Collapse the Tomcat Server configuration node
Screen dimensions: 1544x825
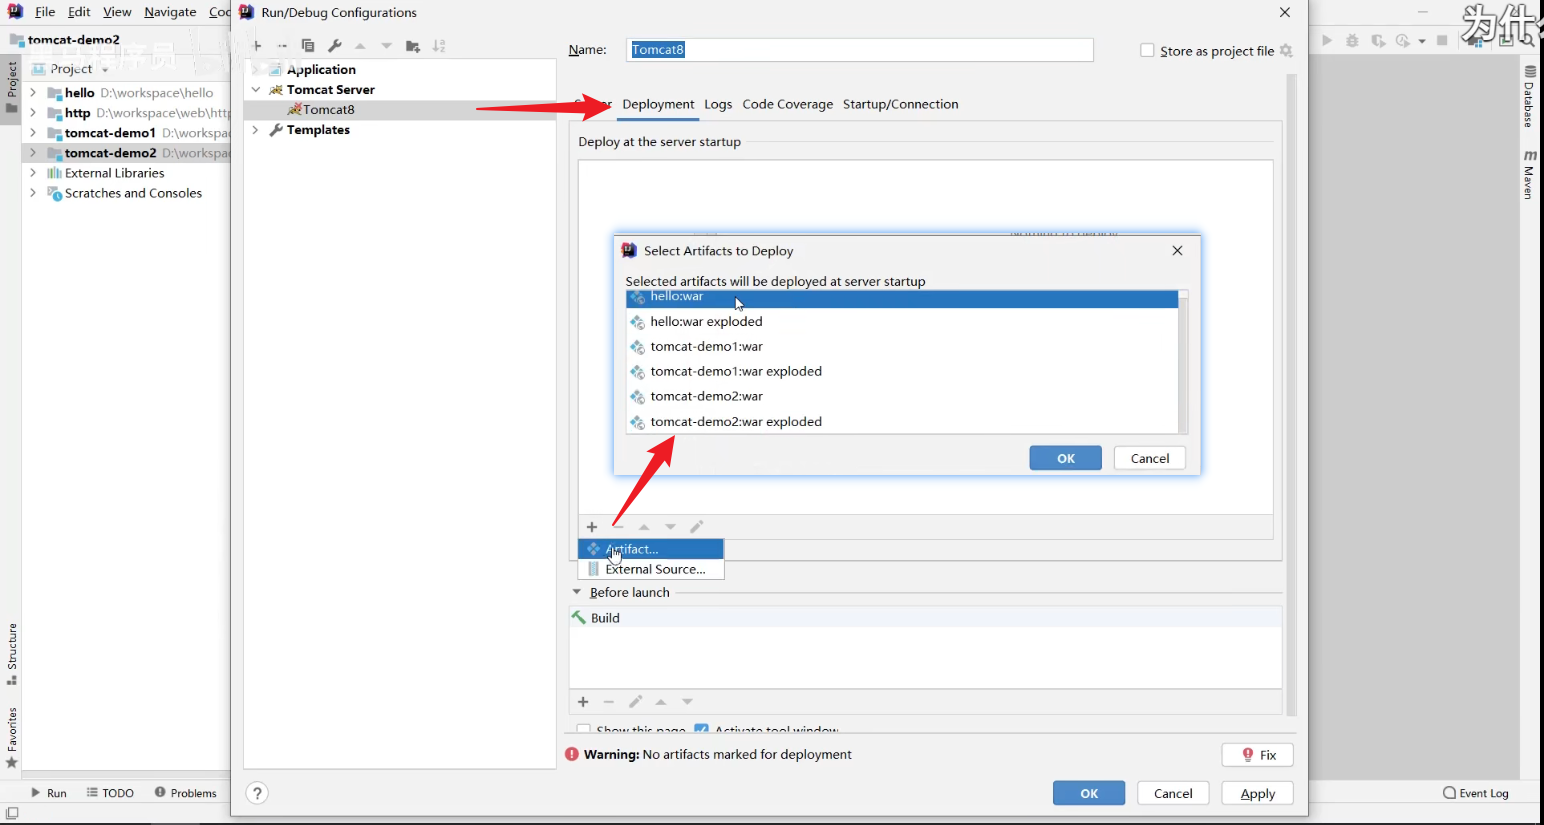click(256, 90)
